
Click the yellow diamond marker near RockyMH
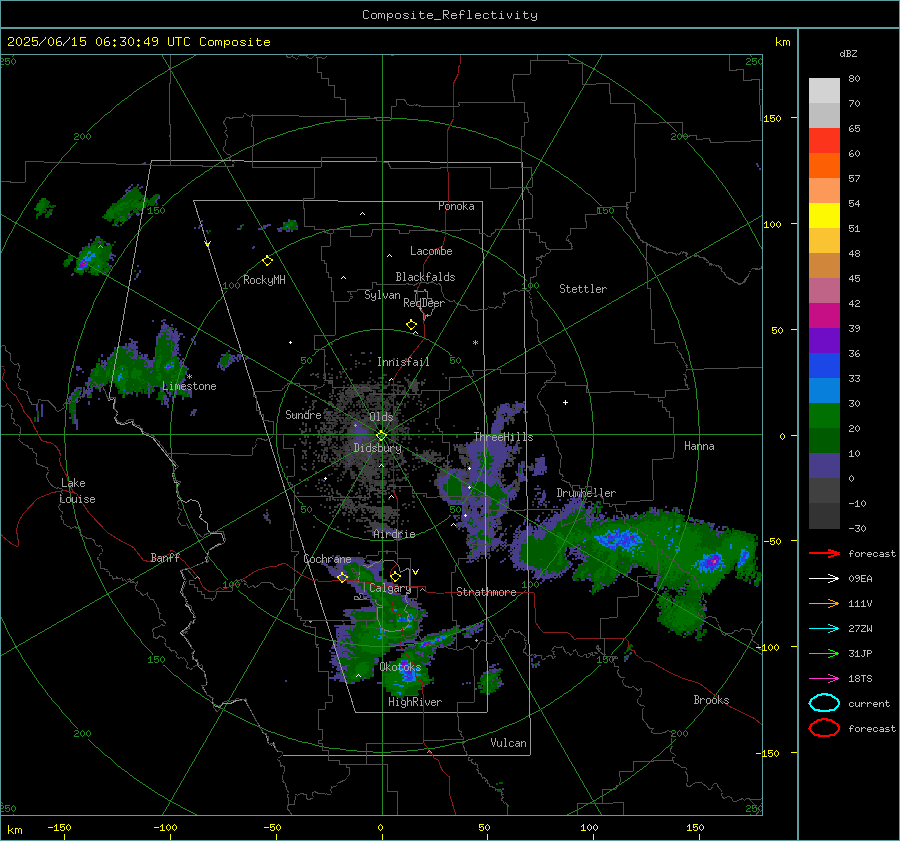point(267,261)
